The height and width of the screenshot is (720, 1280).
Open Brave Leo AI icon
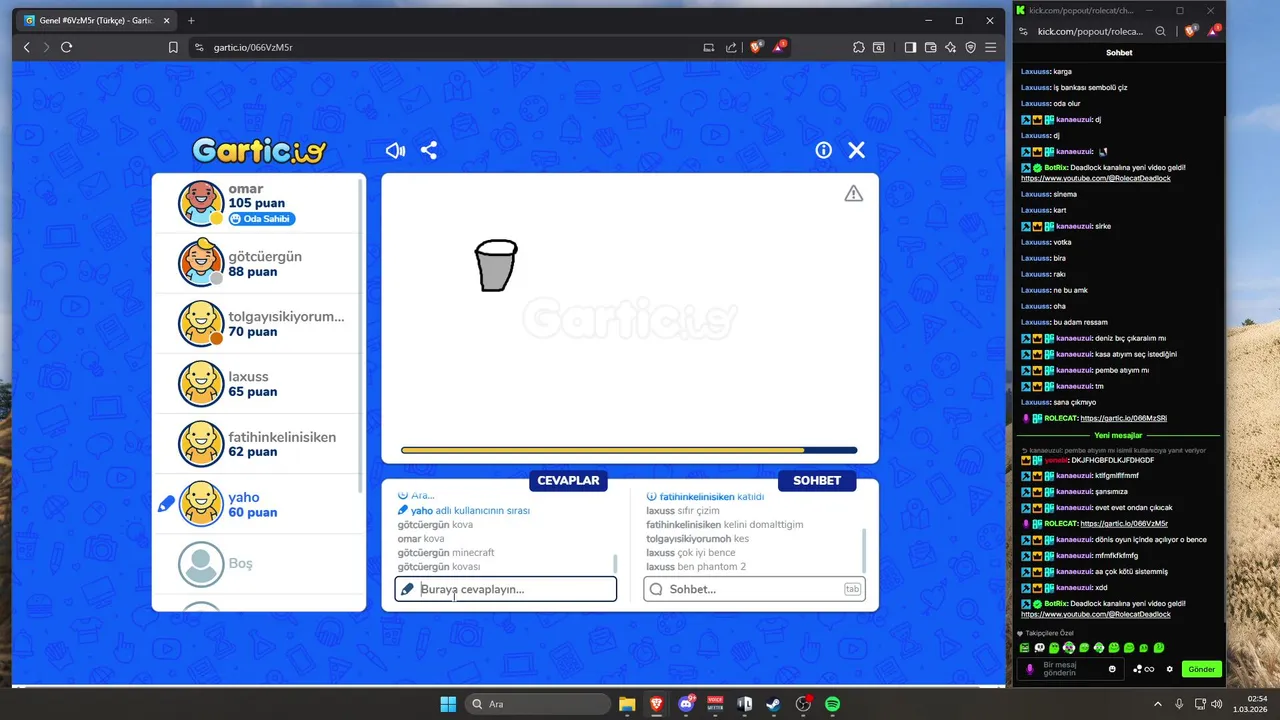[x=950, y=47]
